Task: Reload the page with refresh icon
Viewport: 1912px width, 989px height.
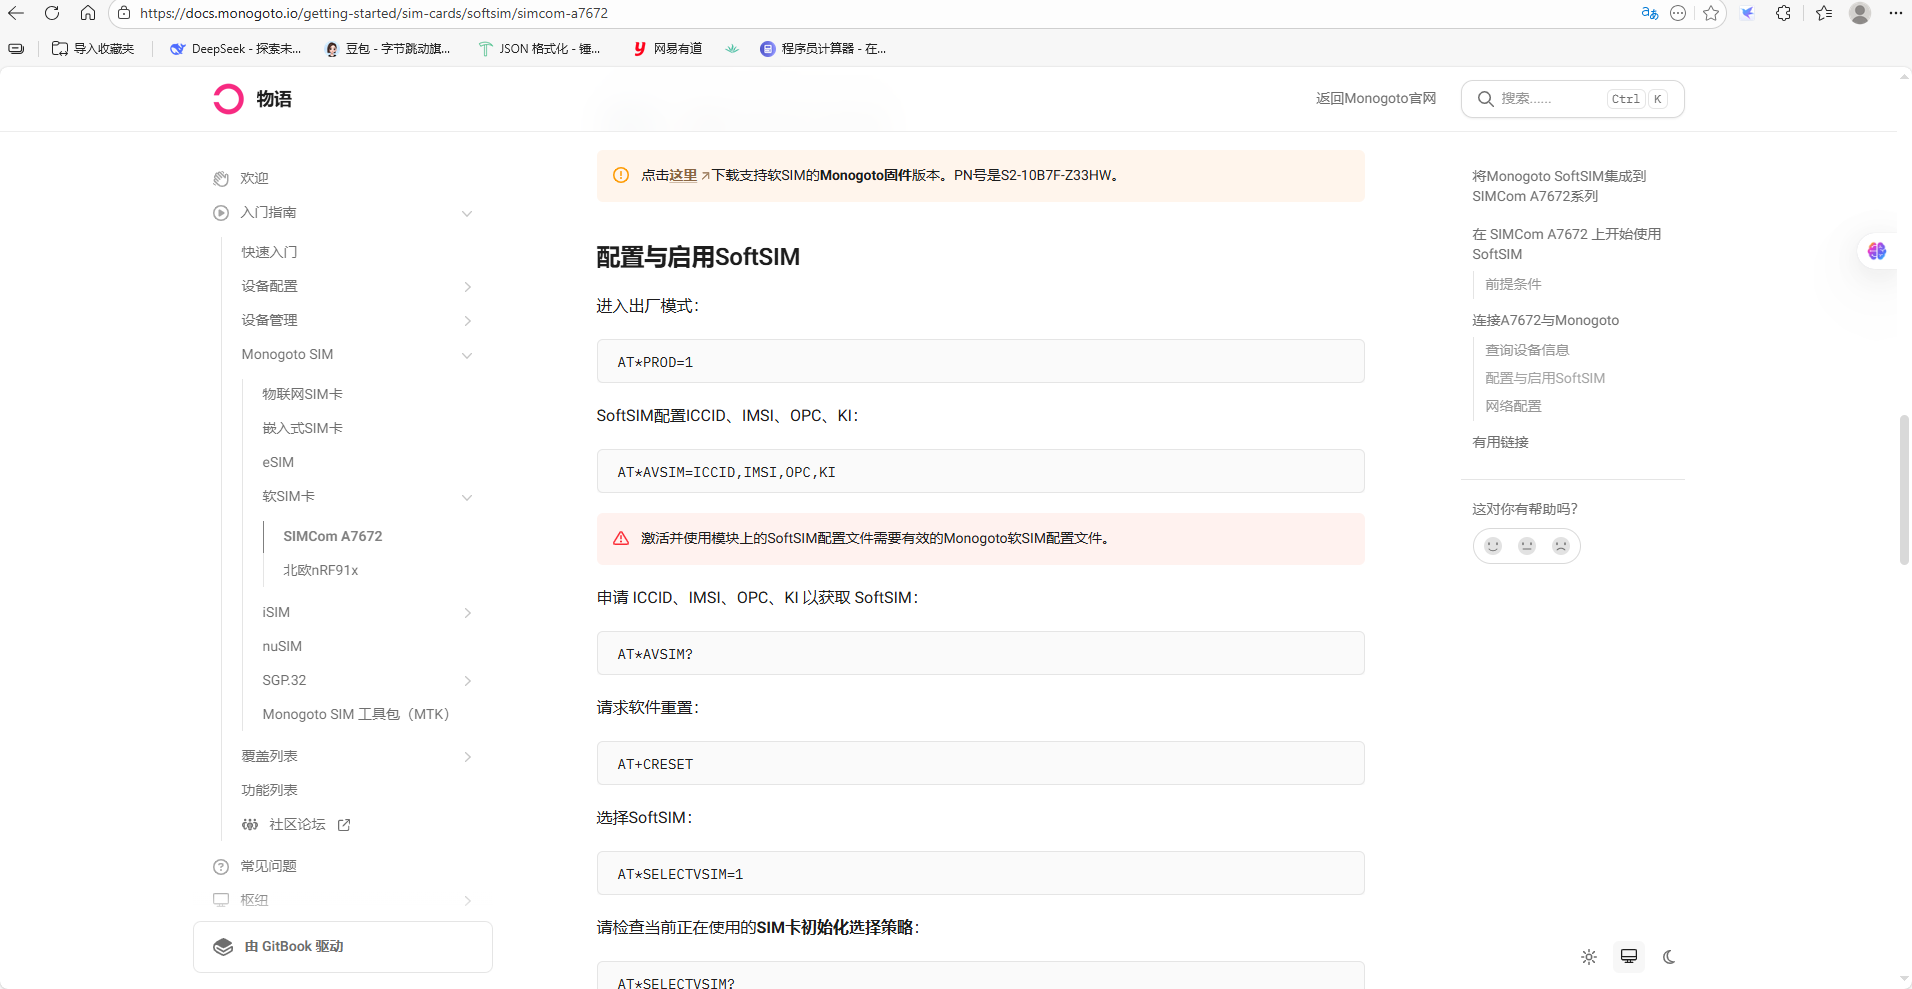Action: pos(52,13)
